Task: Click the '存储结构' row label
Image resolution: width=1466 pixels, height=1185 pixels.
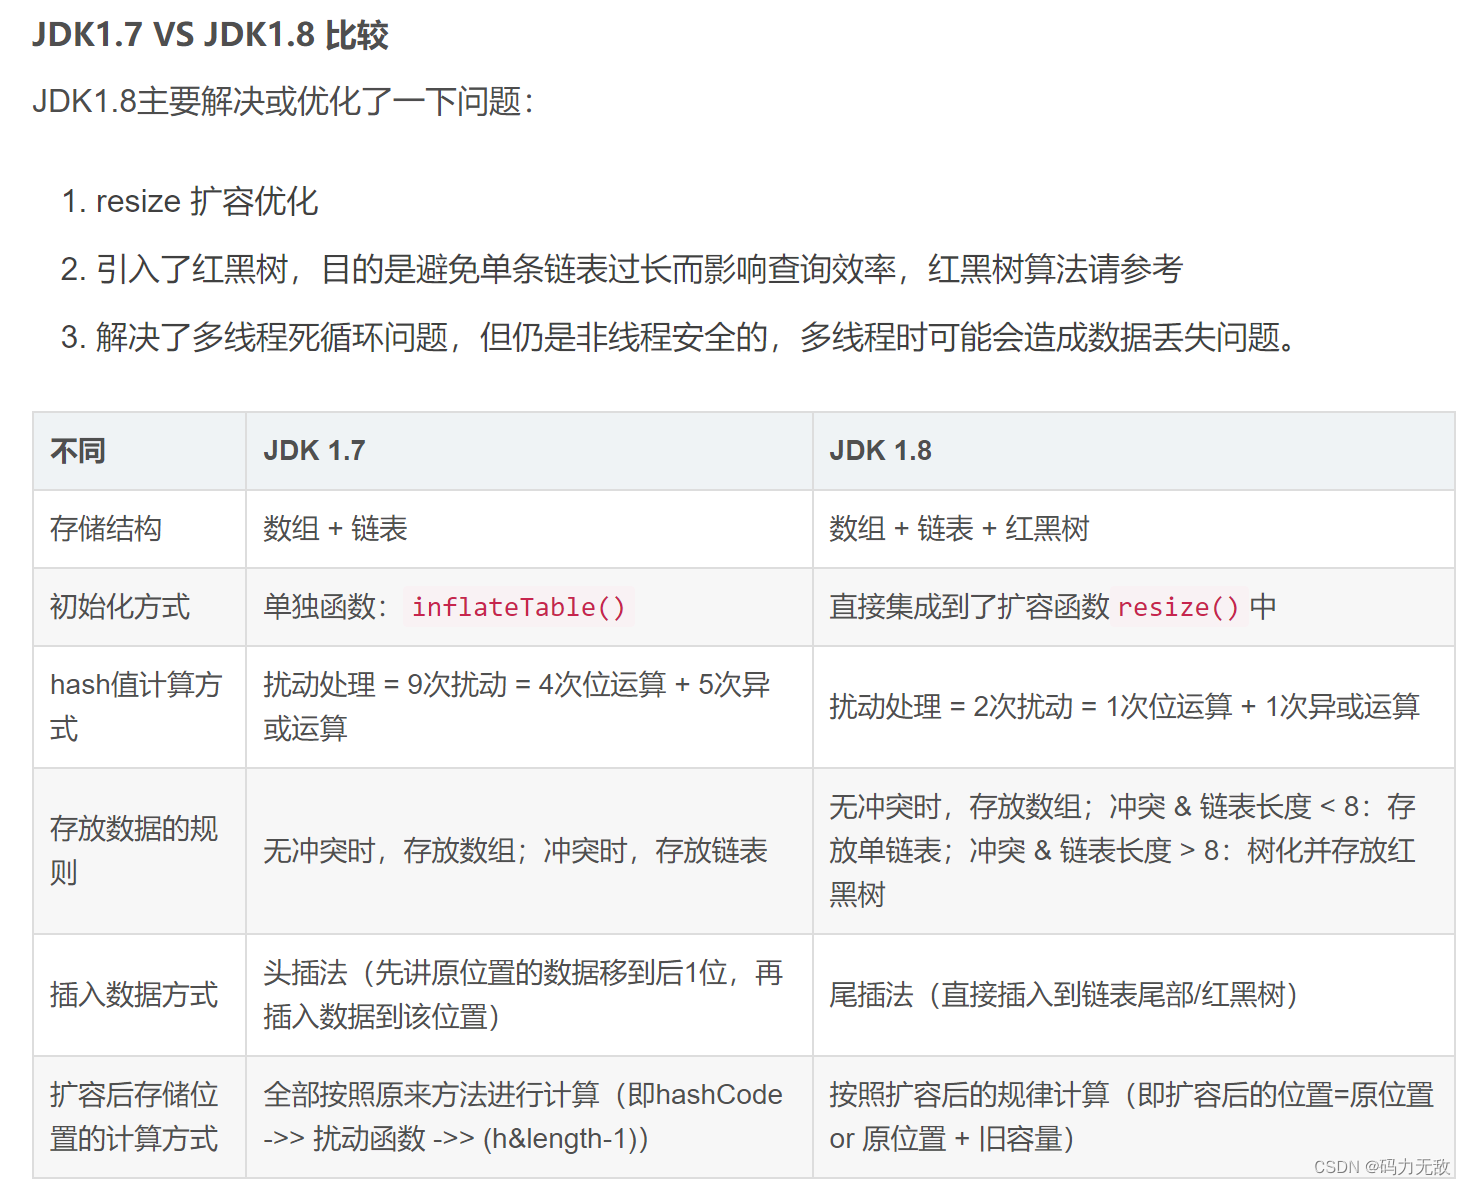Action: pyautogui.click(x=139, y=529)
